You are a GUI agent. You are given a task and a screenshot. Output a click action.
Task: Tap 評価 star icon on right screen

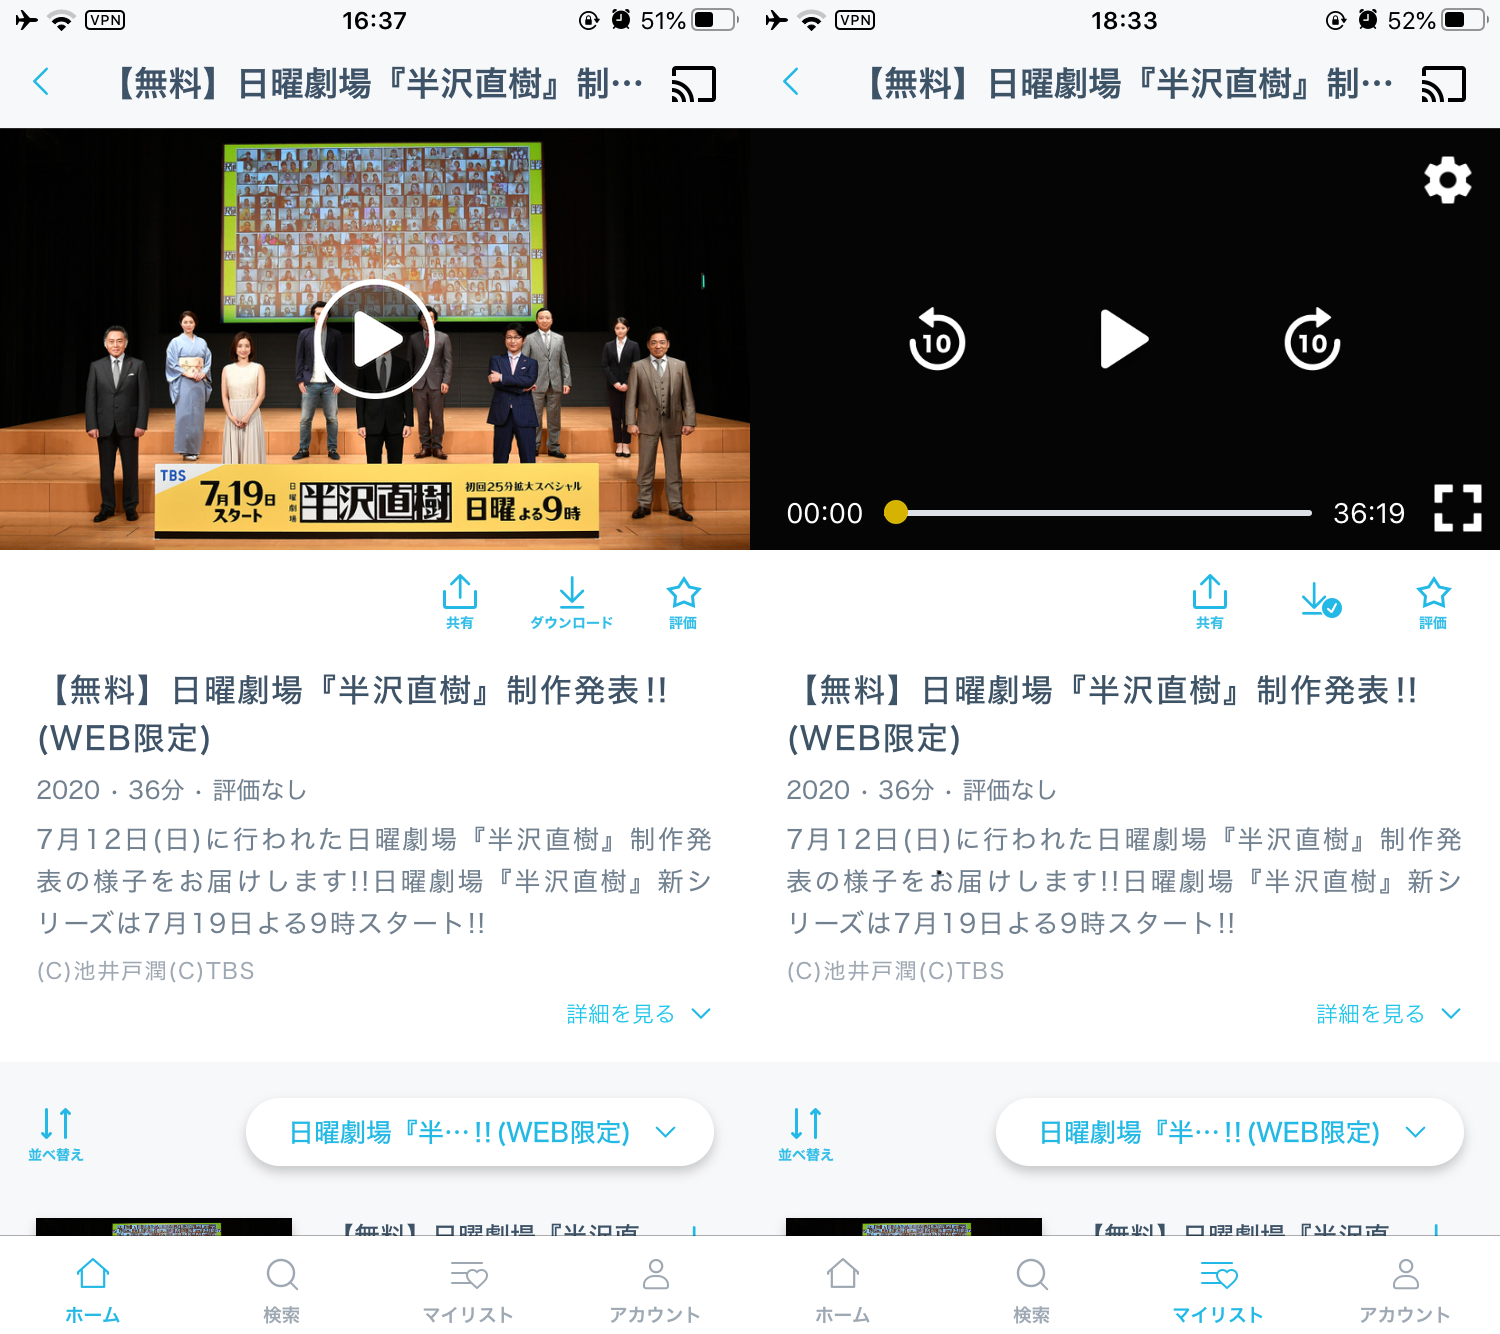coord(1433,602)
